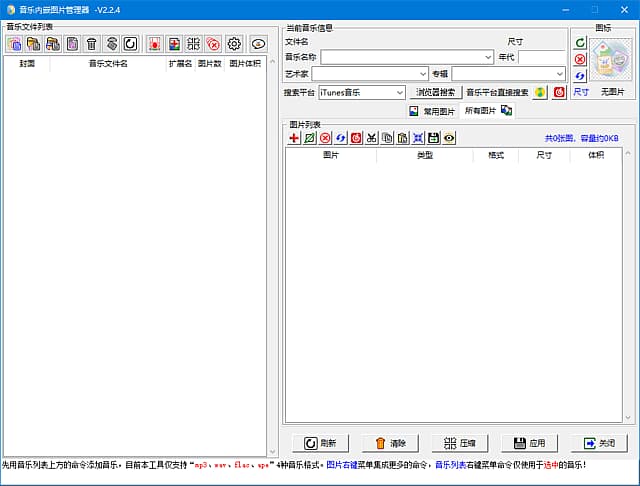Viewport: 640px width, 486px height.
Task: Click the 应用 button at bottom
Action: tap(528, 443)
